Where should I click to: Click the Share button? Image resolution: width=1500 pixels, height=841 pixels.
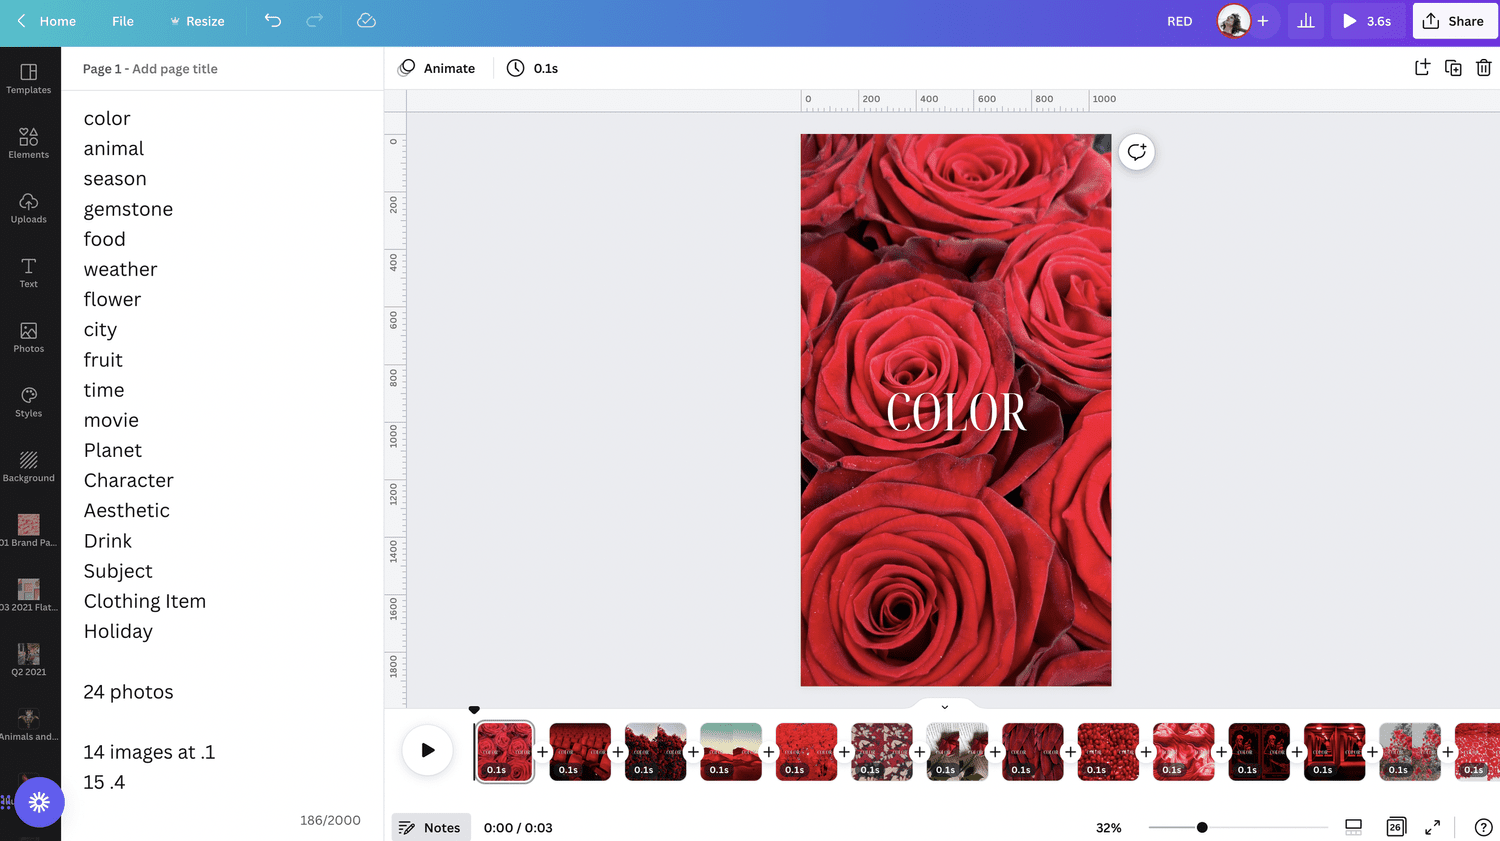click(1454, 21)
